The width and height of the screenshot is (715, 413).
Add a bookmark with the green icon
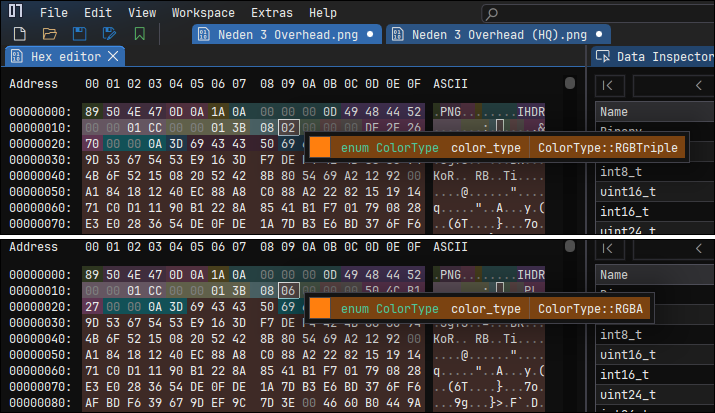click(x=140, y=34)
